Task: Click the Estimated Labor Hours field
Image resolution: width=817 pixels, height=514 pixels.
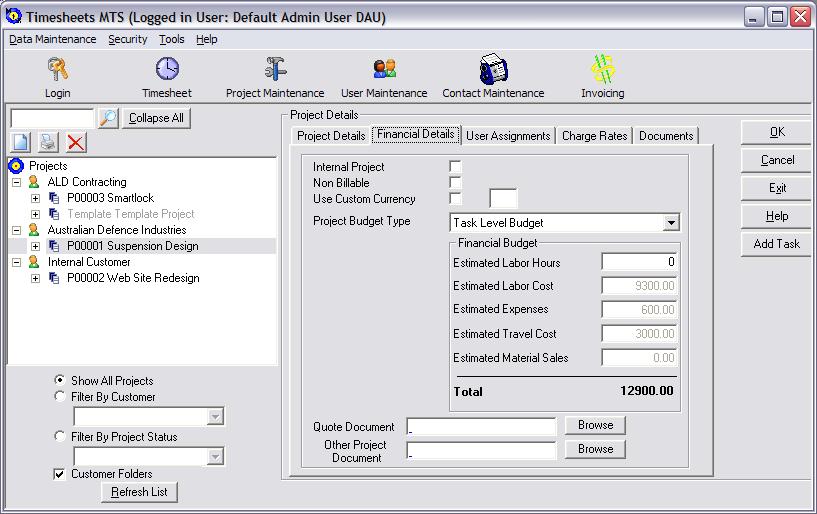Action: tap(639, 262)
